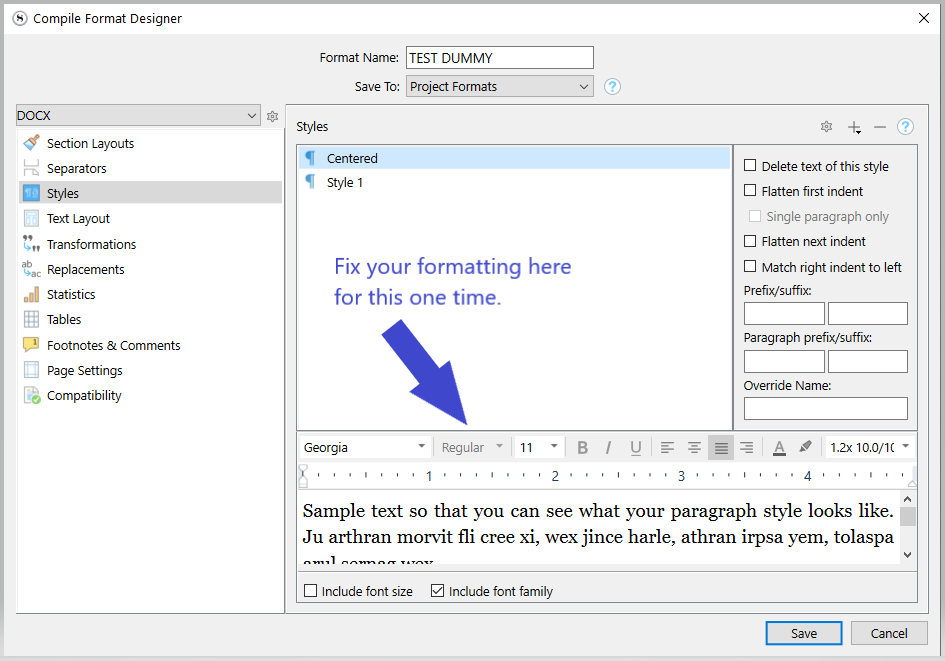945x661 pixels.
Task: Open the Transformations pane
Action: (151, 243)
